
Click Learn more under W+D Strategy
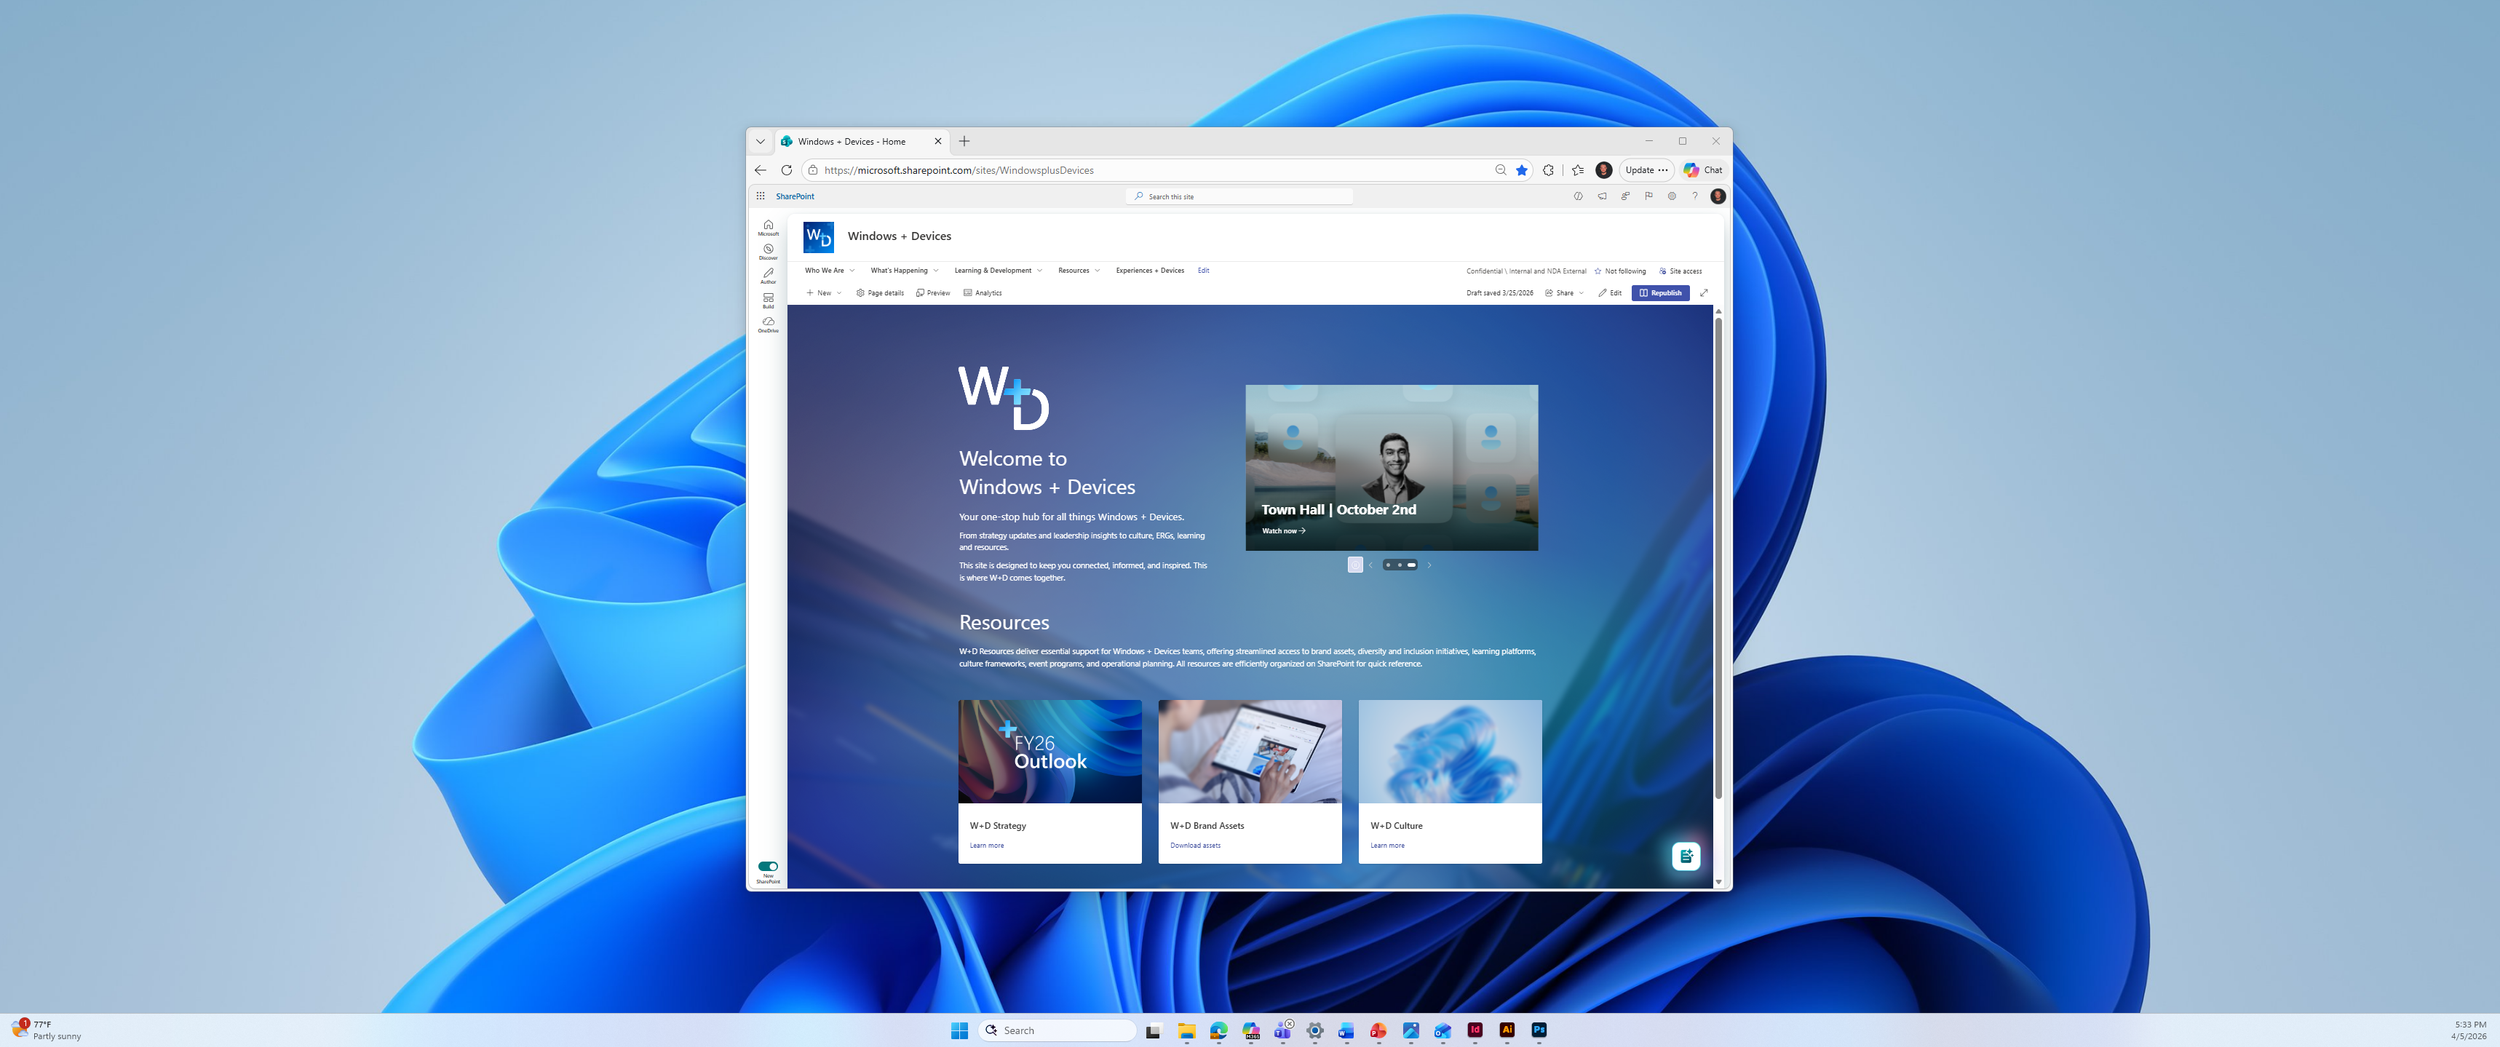[986, 846]
